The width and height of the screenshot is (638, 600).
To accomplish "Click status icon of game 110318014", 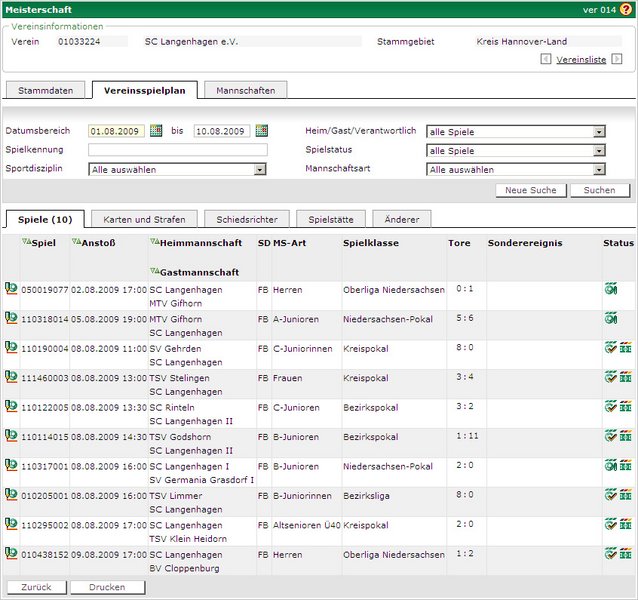I will point(611,318).
